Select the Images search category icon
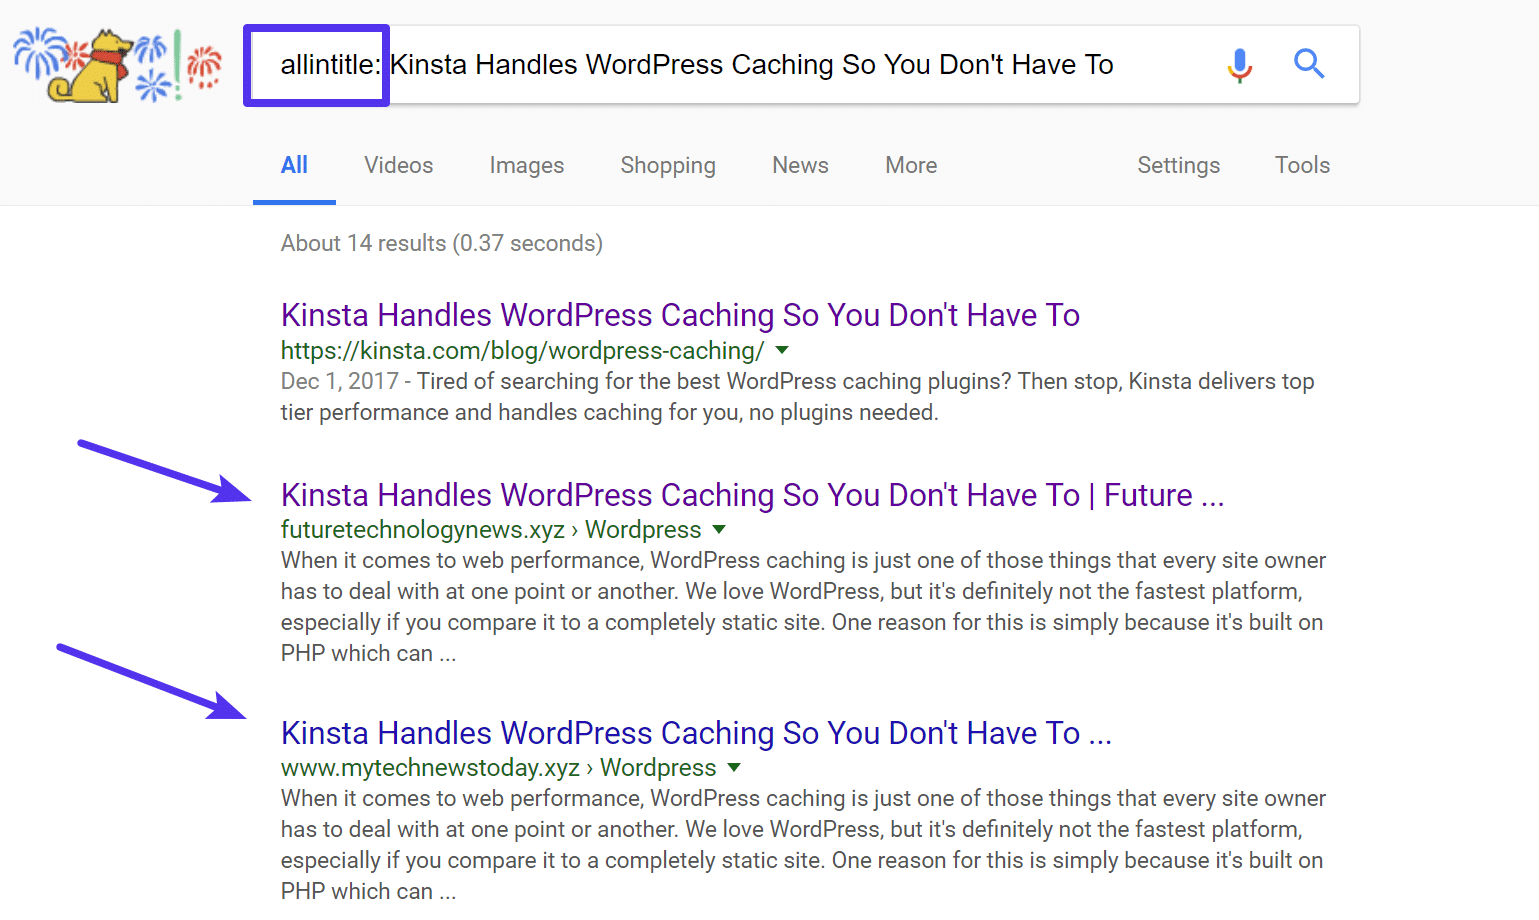1539x920 pixels. click(x=526, y=165)
